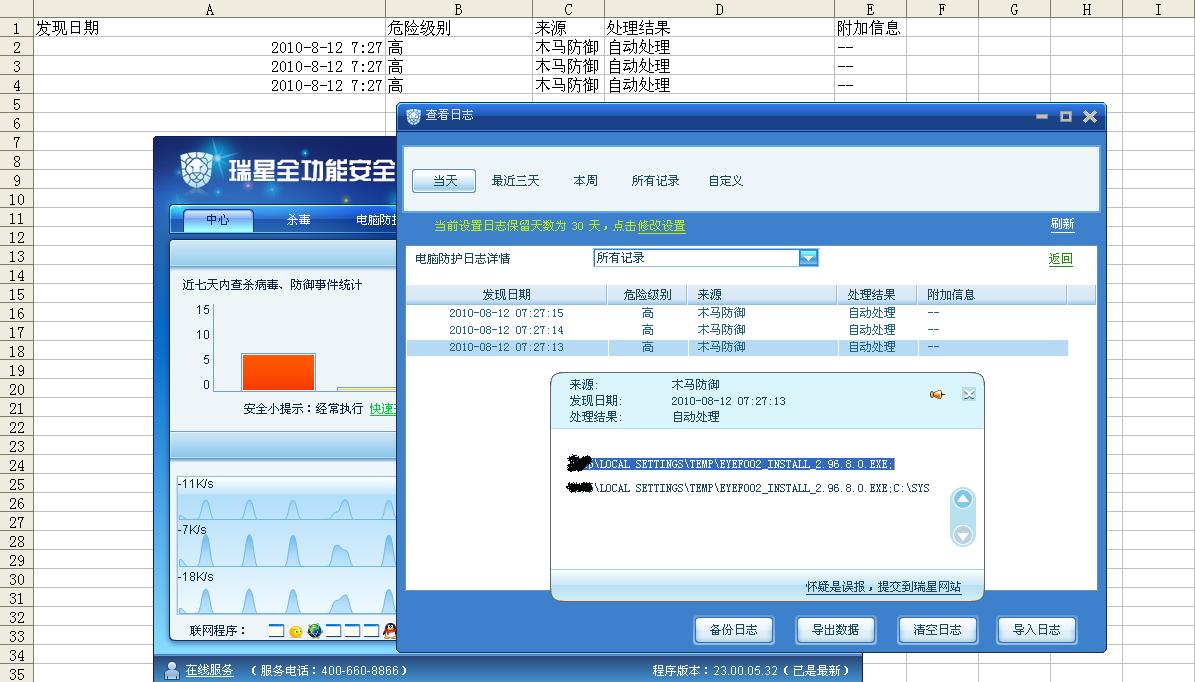
Task: Click Excel cell A1 containing 发现日期
Action: point(210,28)
